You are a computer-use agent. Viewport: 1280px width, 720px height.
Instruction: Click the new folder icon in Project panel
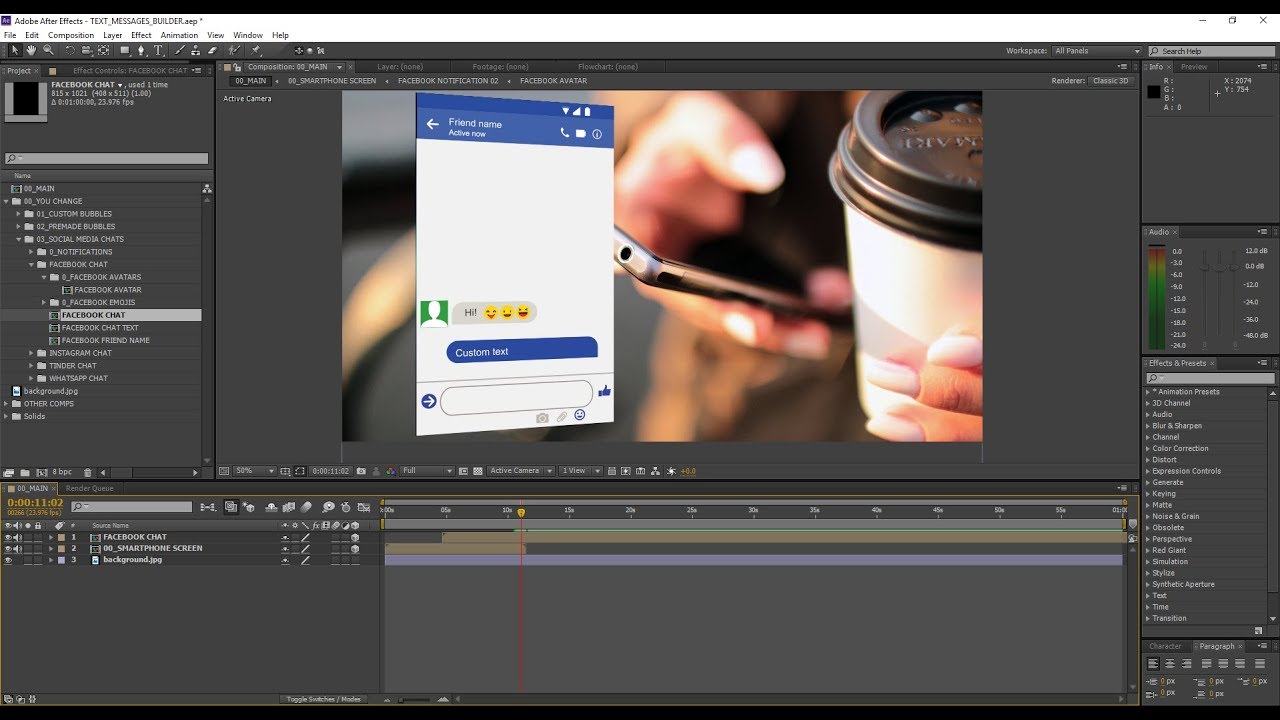tap(23, 472)
